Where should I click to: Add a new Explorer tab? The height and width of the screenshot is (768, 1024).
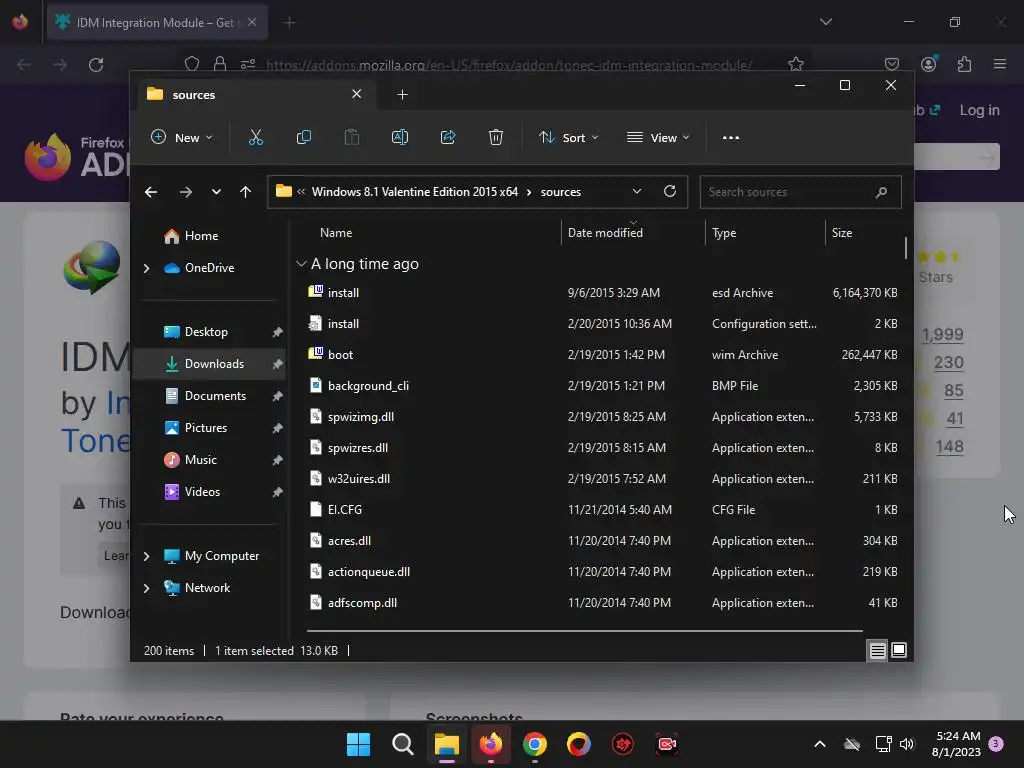pos(402,95)
